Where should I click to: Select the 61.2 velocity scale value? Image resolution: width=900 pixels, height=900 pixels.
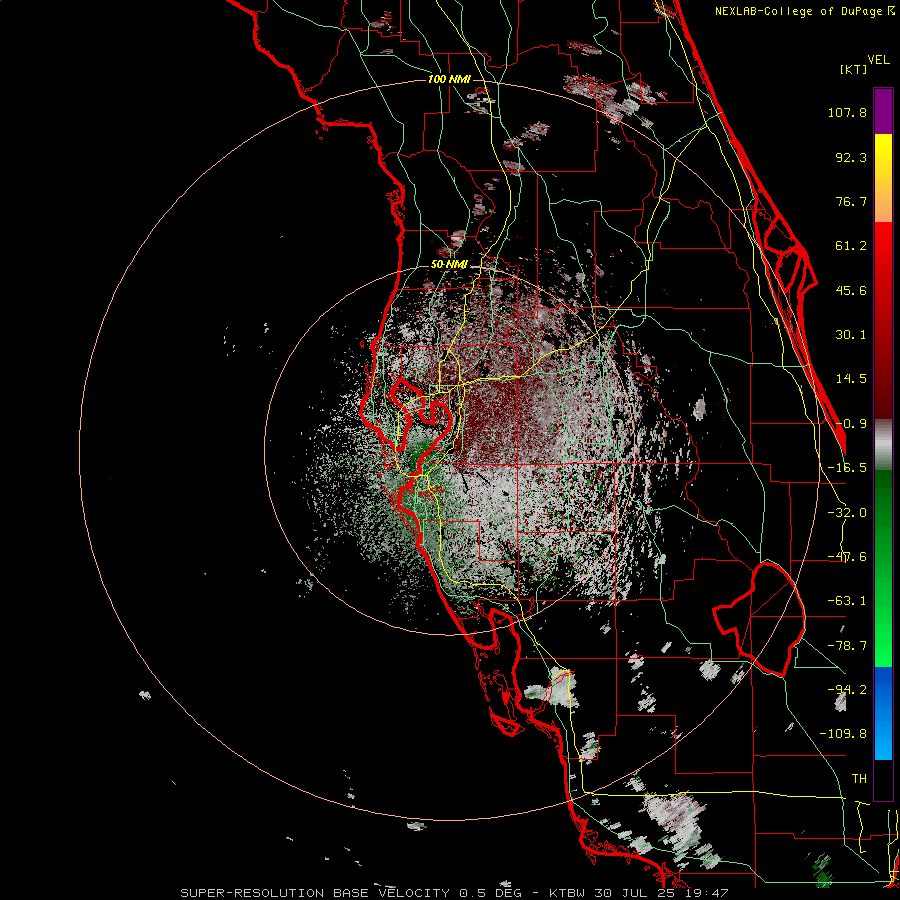pos(851,246)
